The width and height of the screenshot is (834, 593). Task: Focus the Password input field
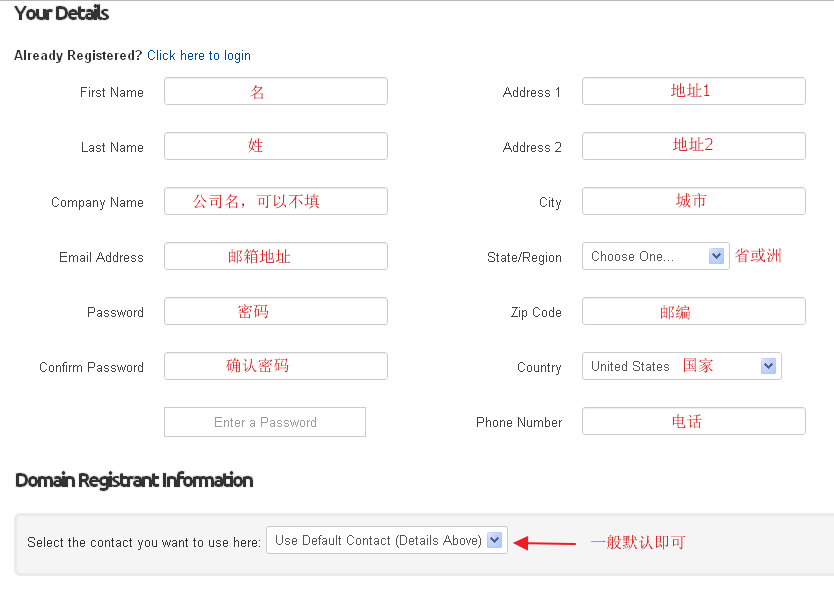coord(275,311)
